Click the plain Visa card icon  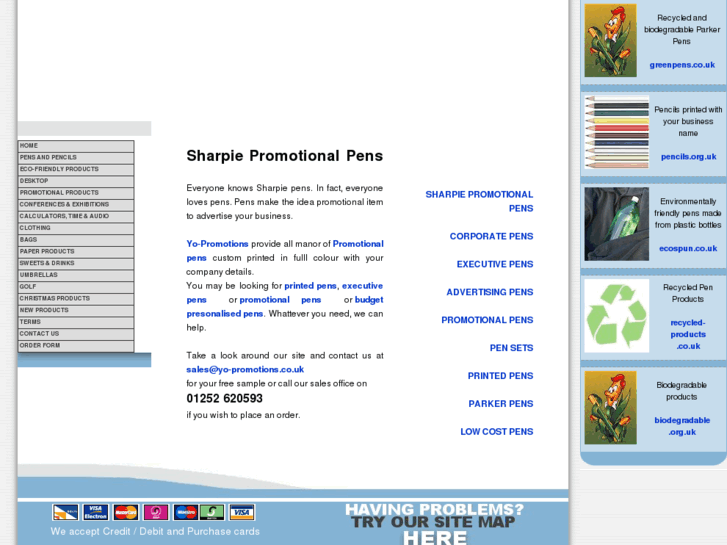[x=242, y=513]
